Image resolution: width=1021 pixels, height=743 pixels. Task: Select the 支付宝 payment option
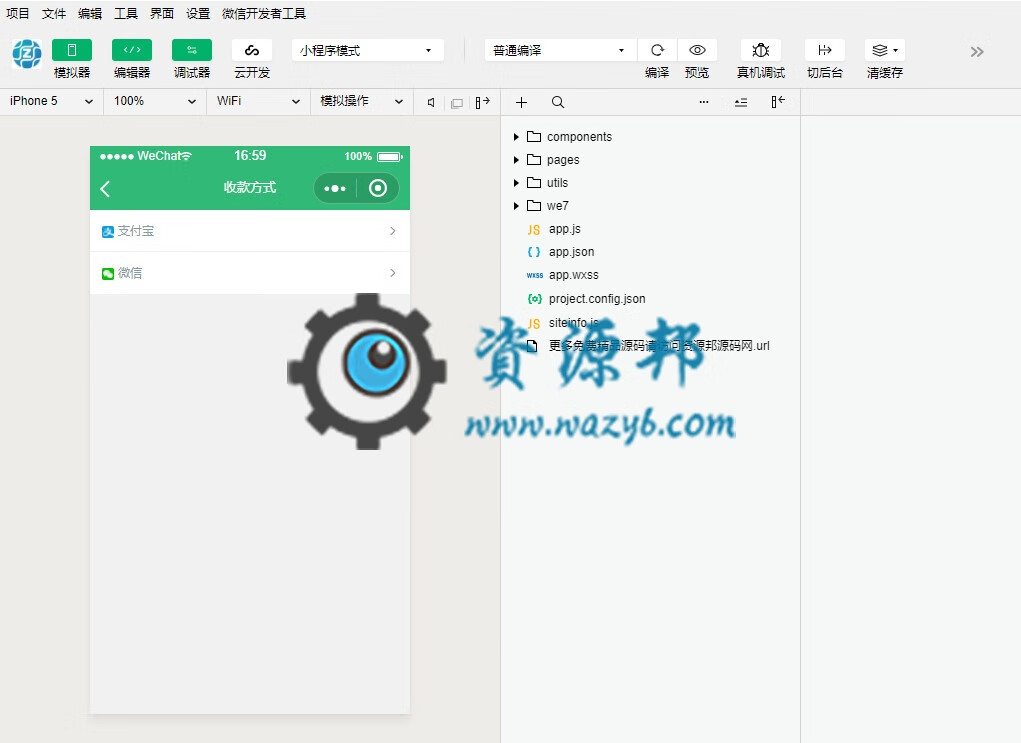pos(249,231)
